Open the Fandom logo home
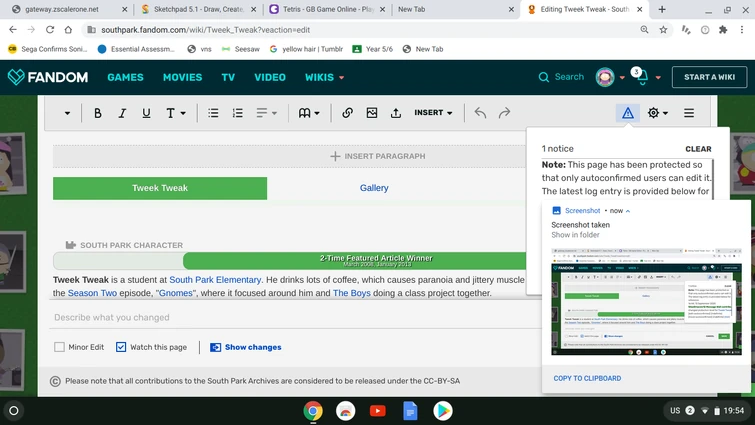755x425 pixels. click(x=48, y=77)
